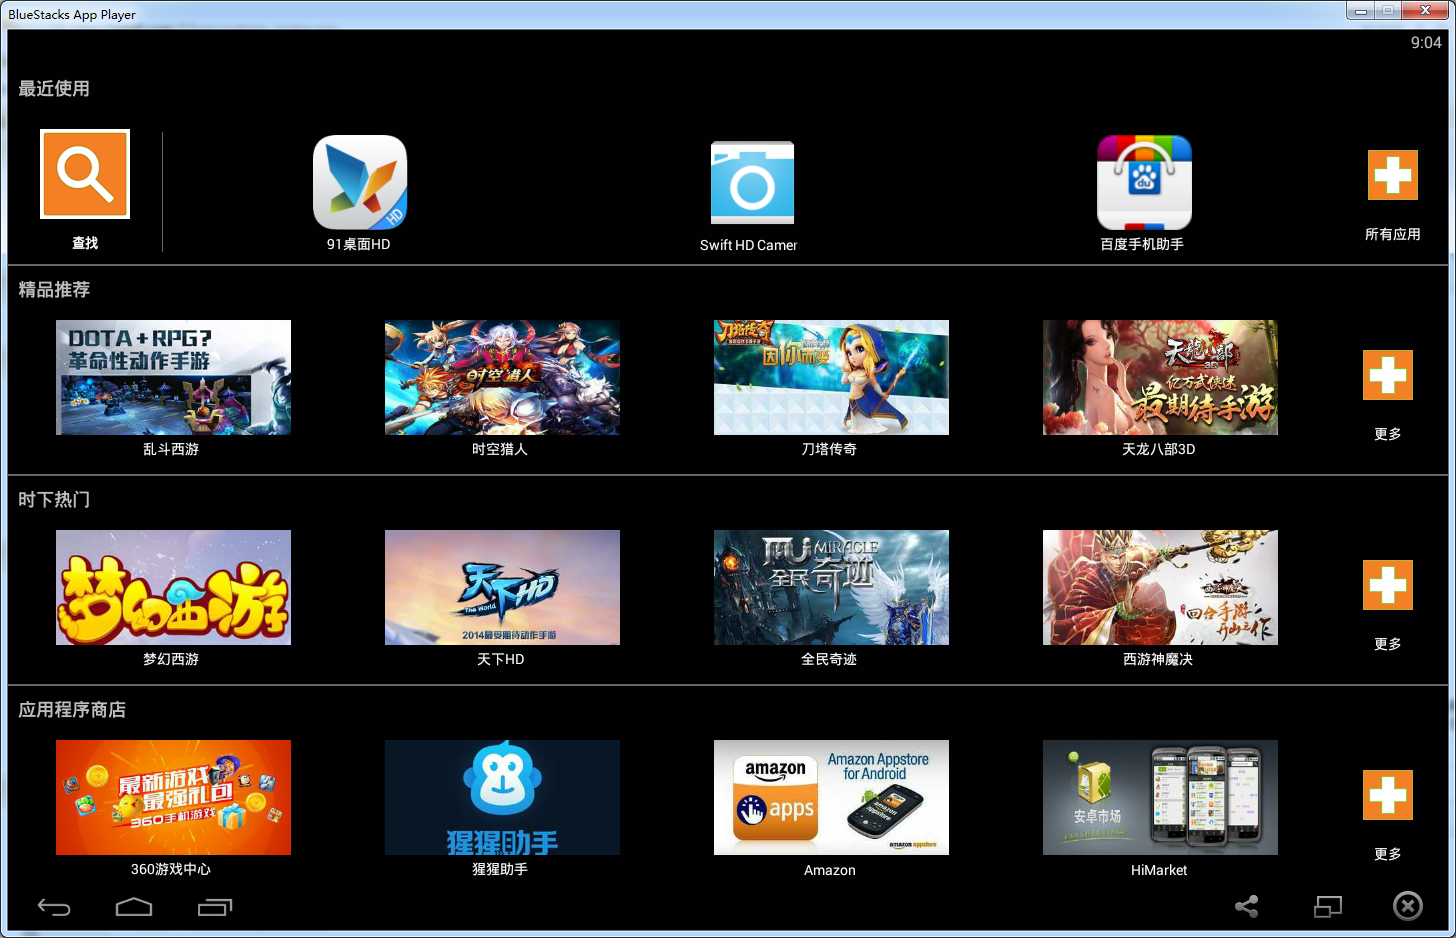
Task: Open all apps (所有应用) plus icon
Action: [x=1393, y=175]
